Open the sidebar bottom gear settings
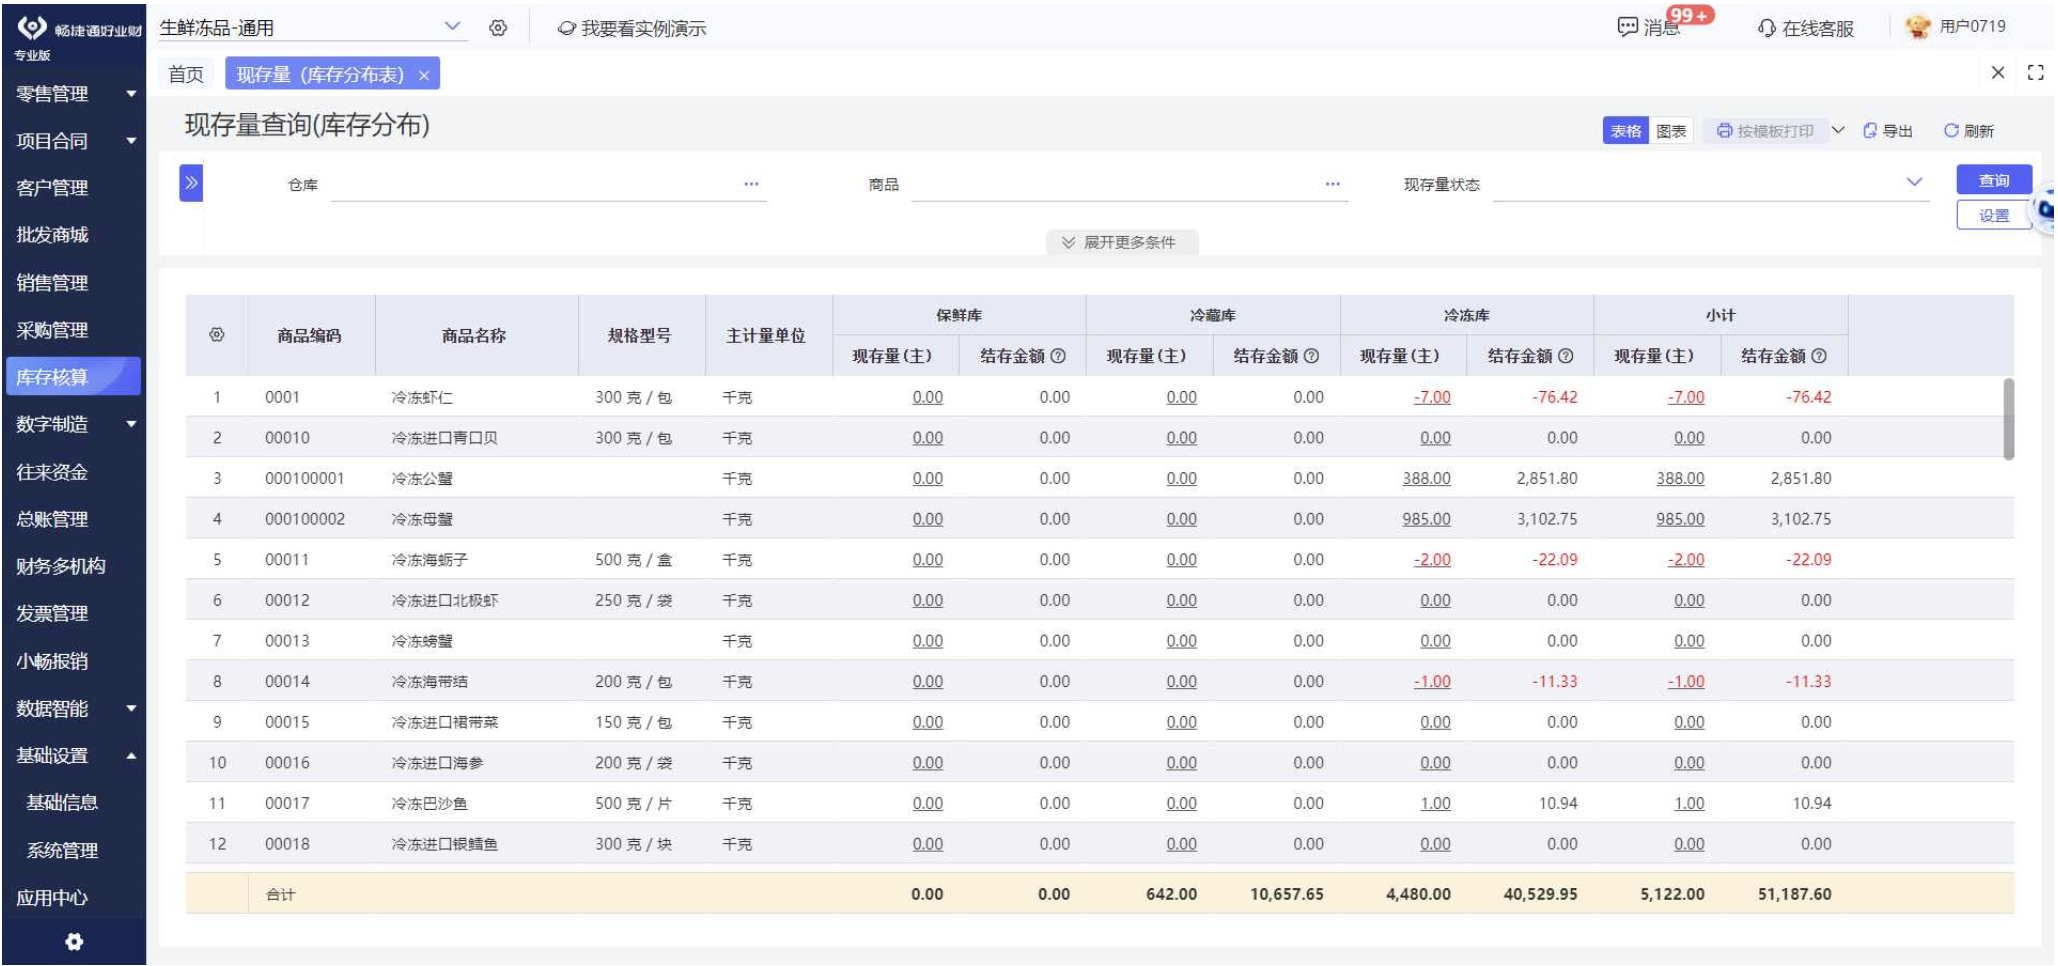The width and height of the screenshot is (2058, 966). click(74, 942)
